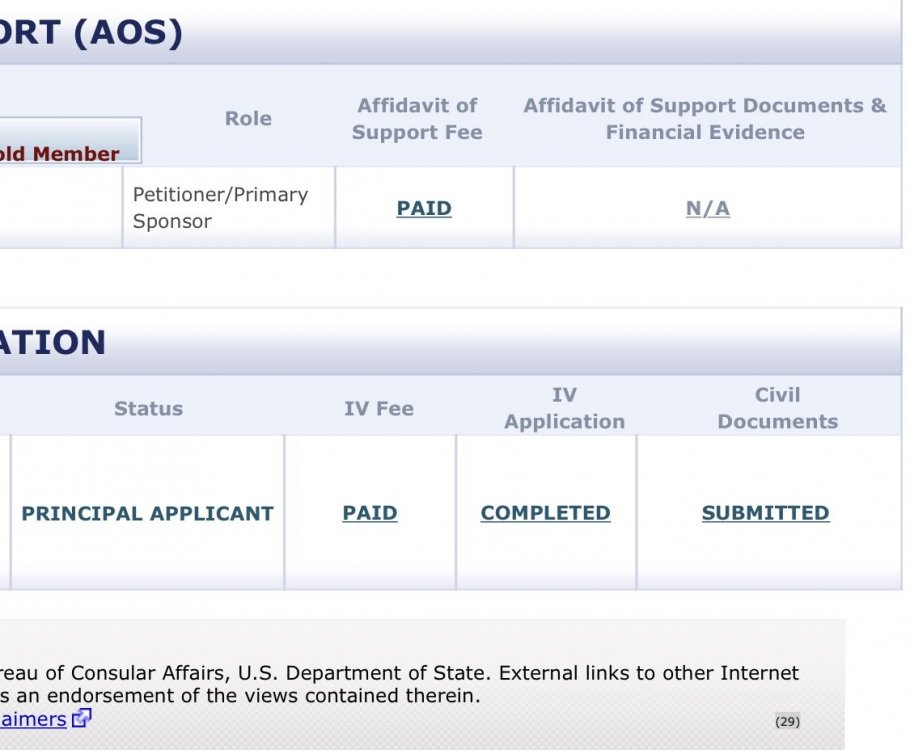Screen dimensions: 910x750
Task: Click the IV Application column header
Action: click(x=564, y=408)
